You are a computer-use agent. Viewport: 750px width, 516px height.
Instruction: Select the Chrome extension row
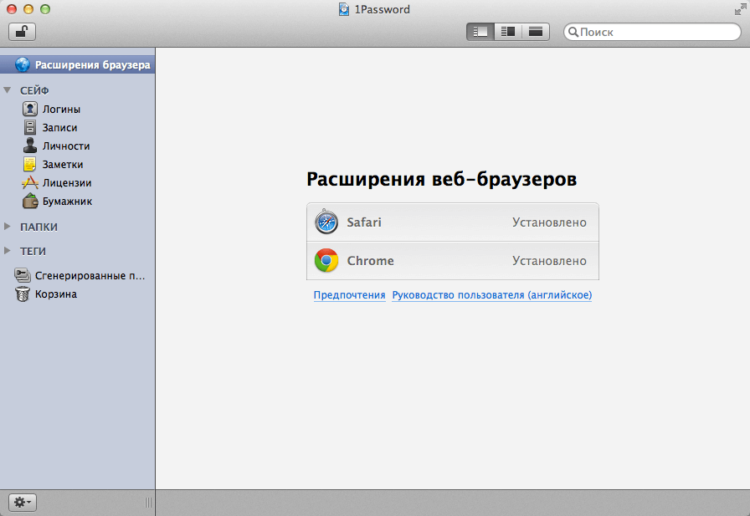[x=452, y=261]
